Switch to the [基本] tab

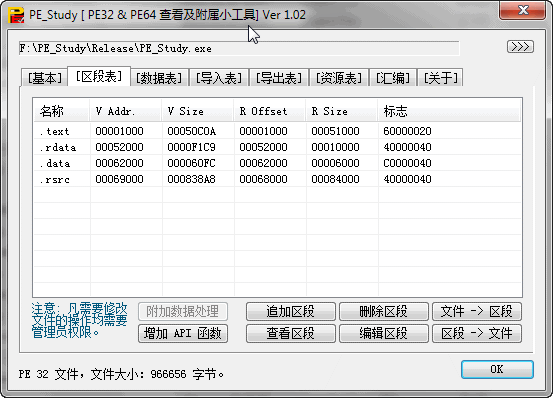coord(44,78)
